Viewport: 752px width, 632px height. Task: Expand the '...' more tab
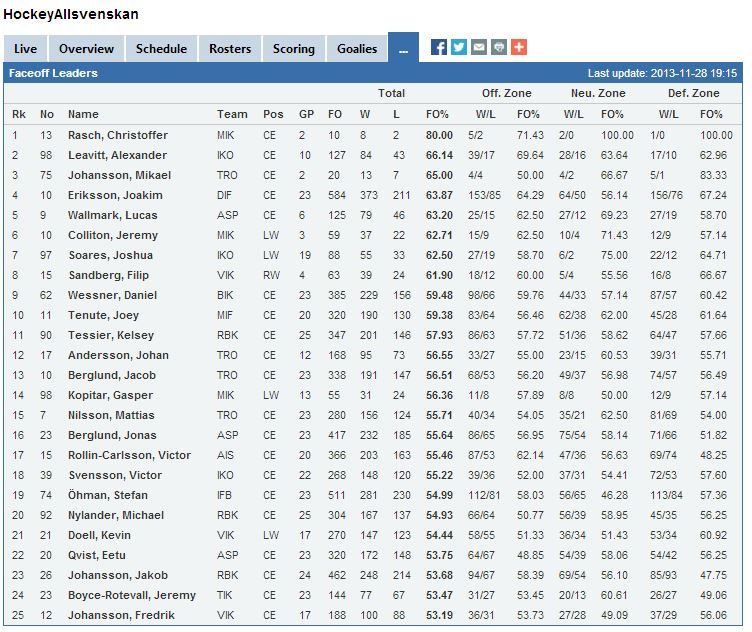(x=403, y=49)
